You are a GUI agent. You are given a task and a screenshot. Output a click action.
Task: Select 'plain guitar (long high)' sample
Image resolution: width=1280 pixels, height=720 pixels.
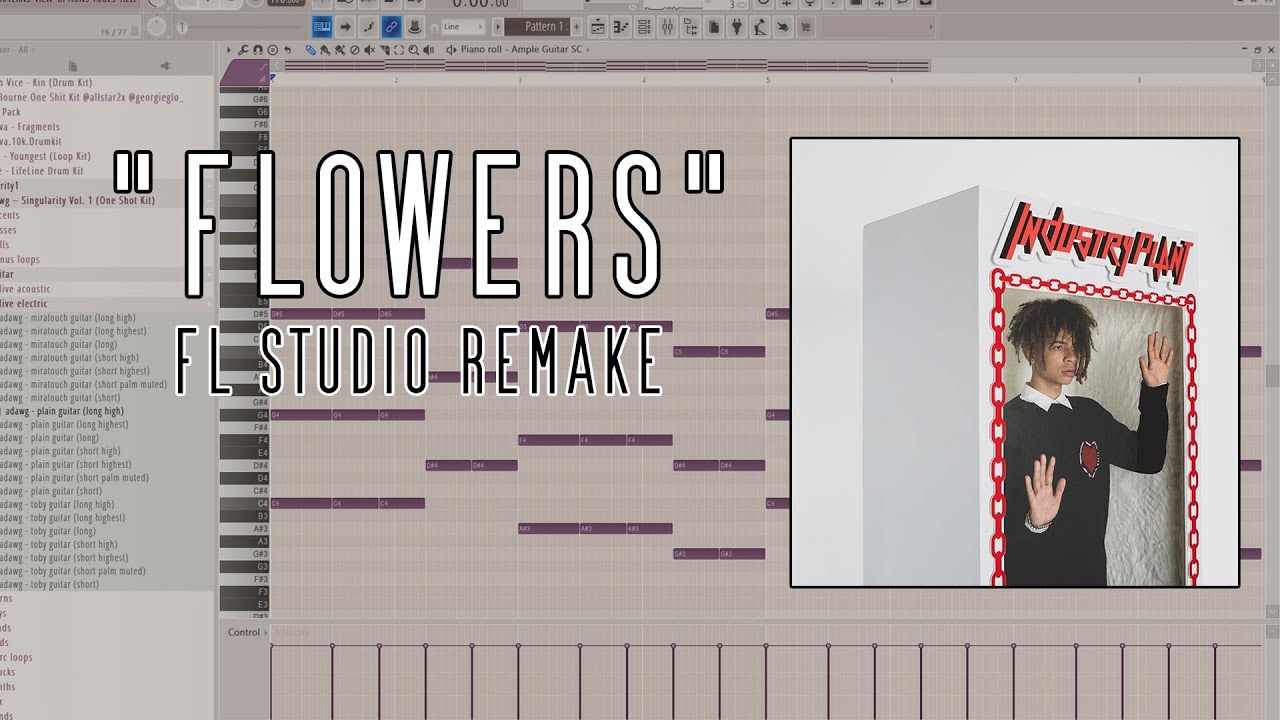pos(62,411)
